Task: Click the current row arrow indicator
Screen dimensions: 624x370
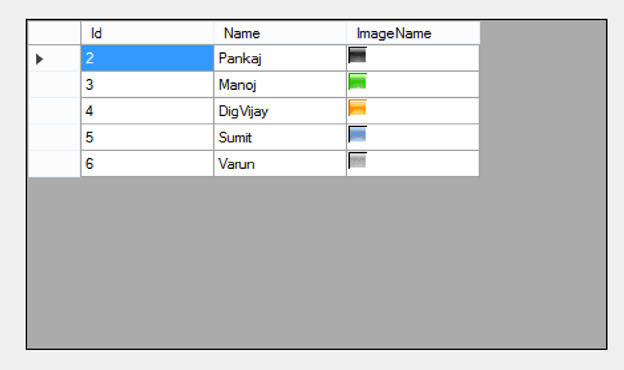Action: pyautogui.click(x=39, y=59)
